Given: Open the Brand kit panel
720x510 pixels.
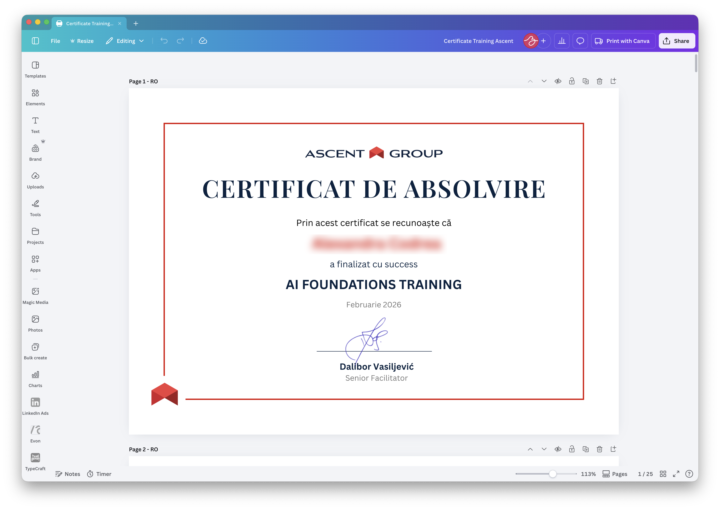Looking at the screenshot, I should (35, 152).
